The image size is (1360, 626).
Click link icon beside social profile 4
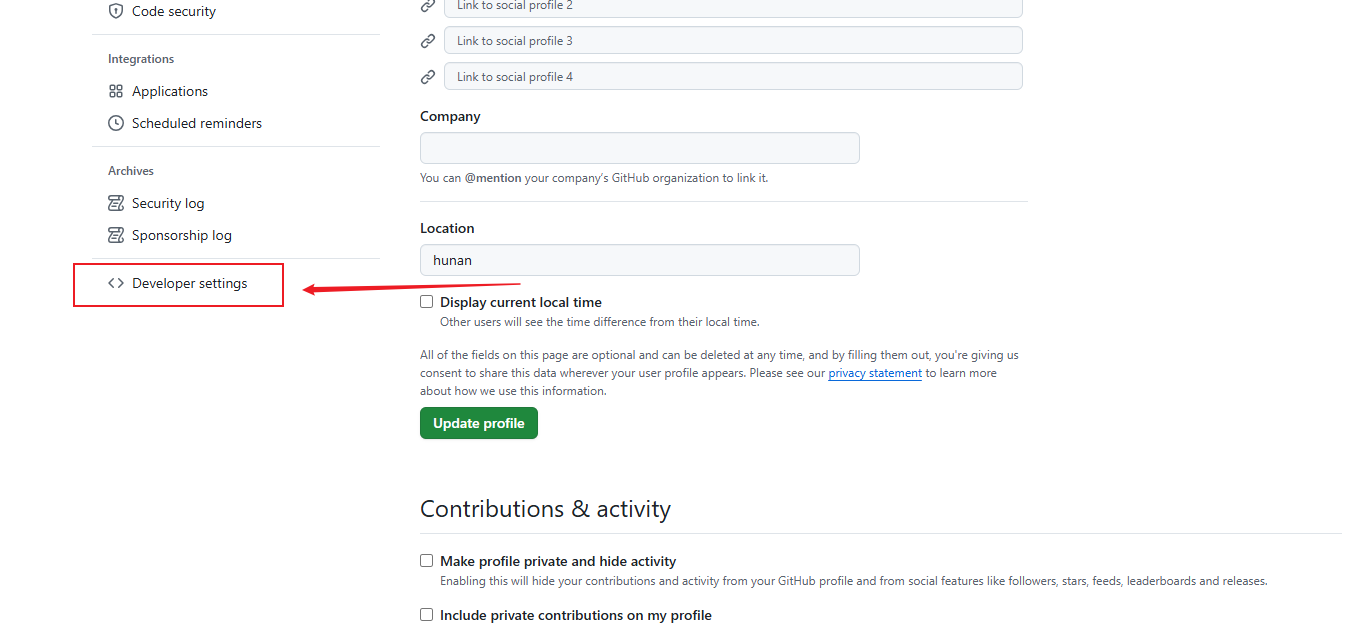(428, 77)
